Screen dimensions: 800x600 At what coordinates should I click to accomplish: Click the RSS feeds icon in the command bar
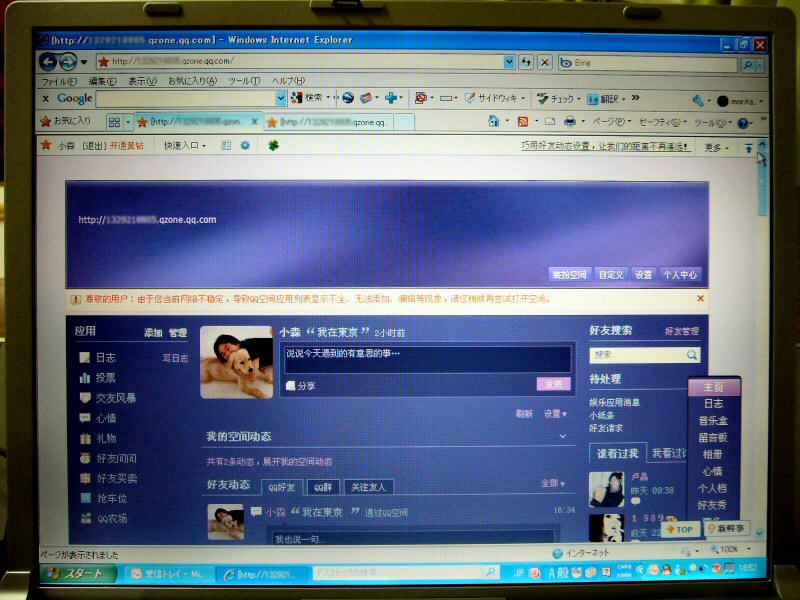coord(522,121)
